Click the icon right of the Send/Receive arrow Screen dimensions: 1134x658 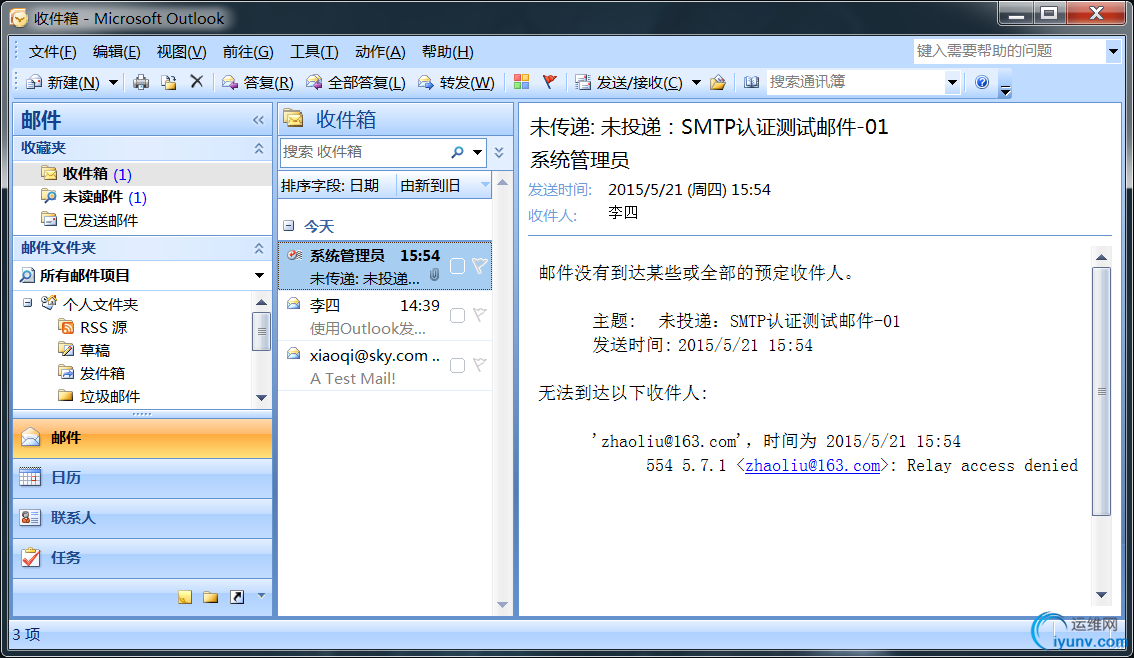click(x=717, y=82)
